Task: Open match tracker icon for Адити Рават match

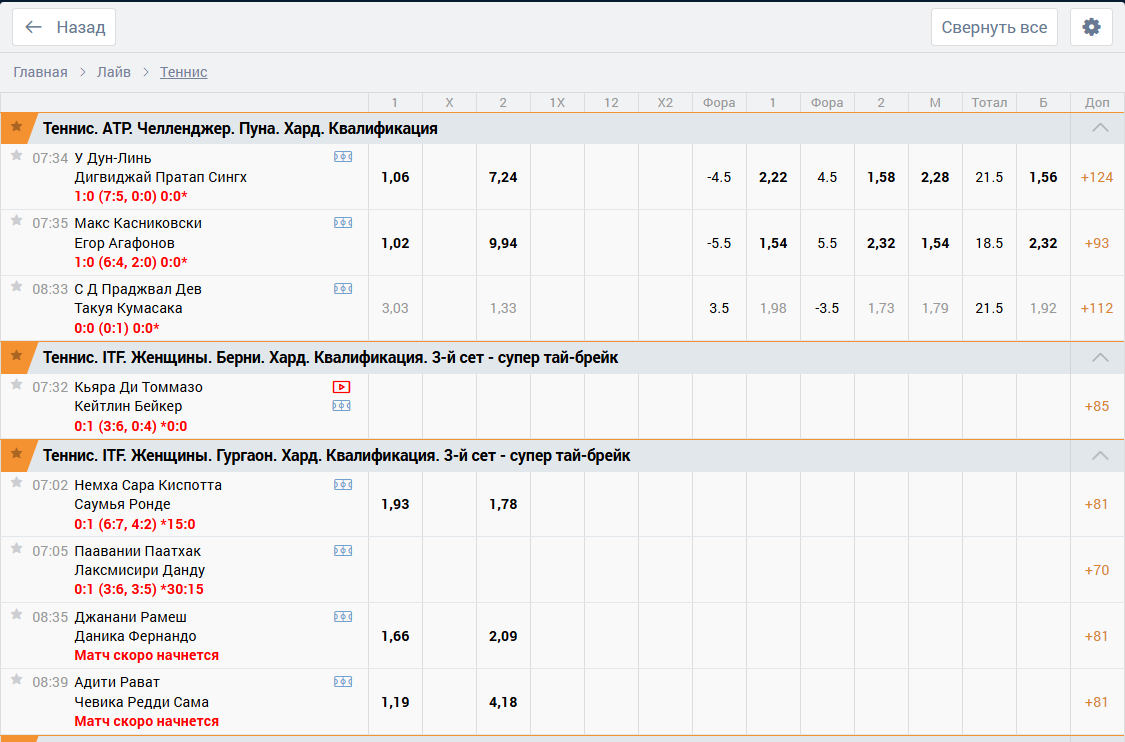Action: (342, 682)
